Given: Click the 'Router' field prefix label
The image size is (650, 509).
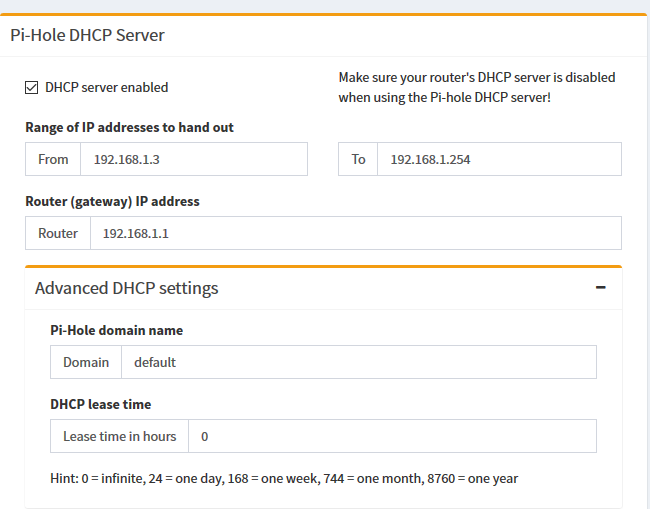Looking at the screenshot, I should 58,233.
